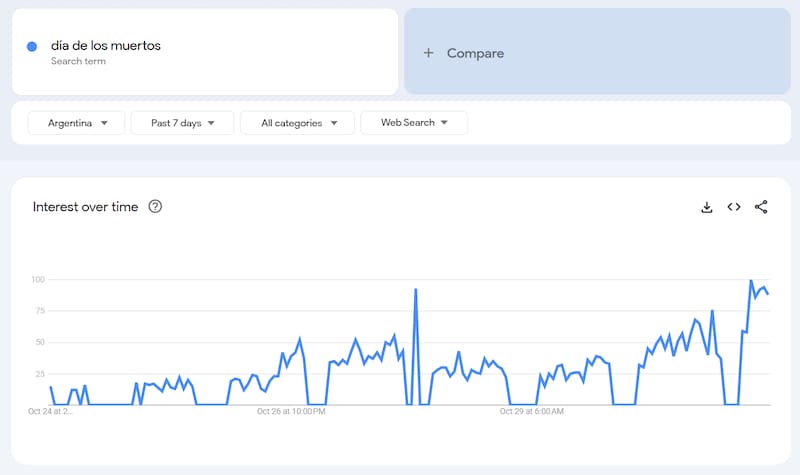Click the Oct 29 at 6:00 AM axis label

(532, 411)
